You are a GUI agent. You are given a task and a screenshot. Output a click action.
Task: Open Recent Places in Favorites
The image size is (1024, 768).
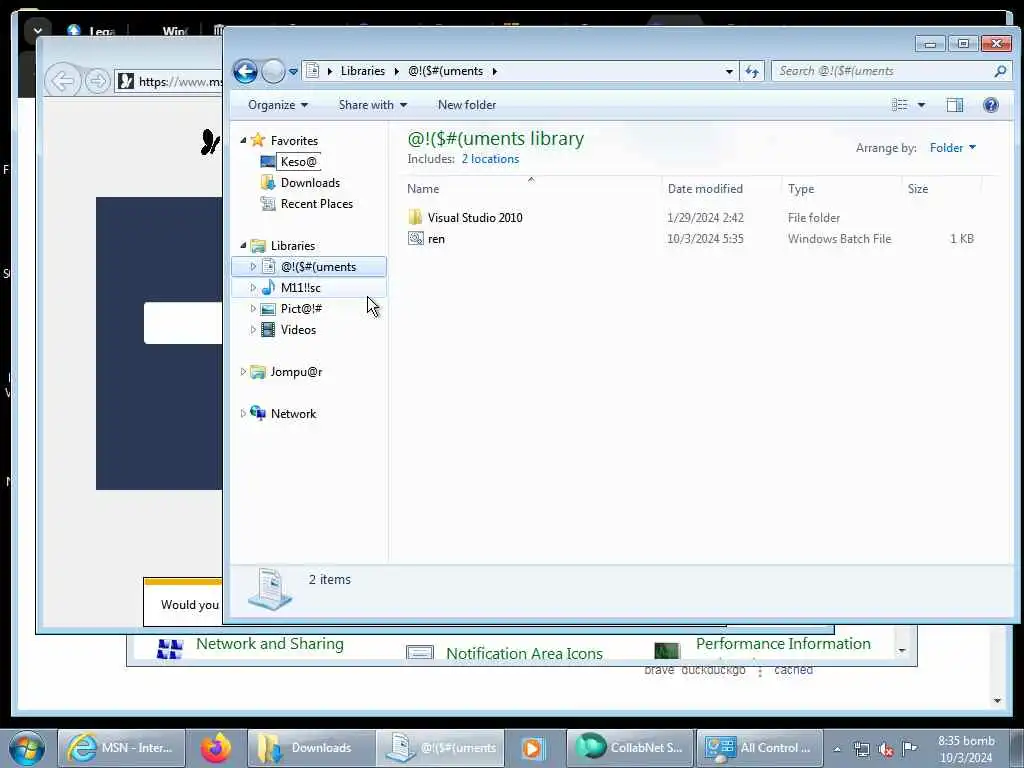point(317,204)
